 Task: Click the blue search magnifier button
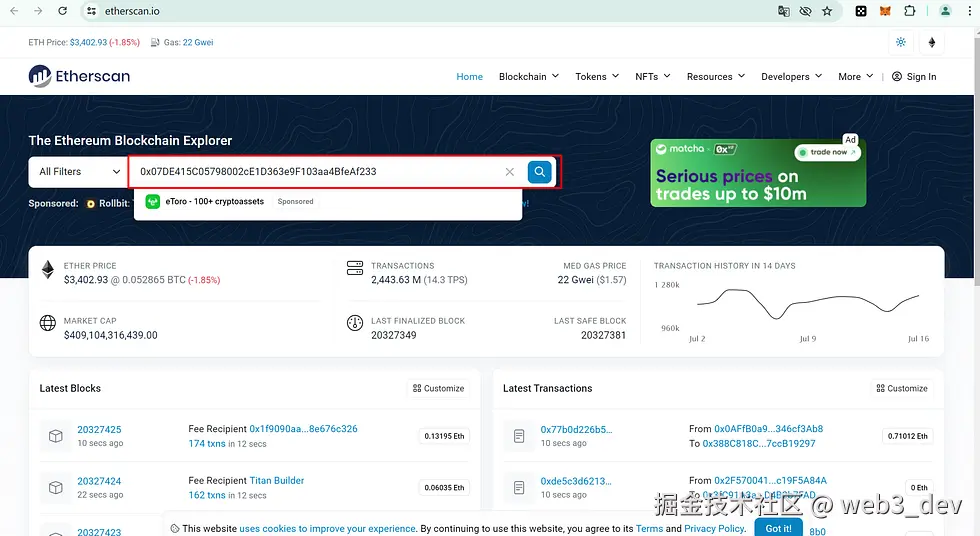[x=539, y=172]
